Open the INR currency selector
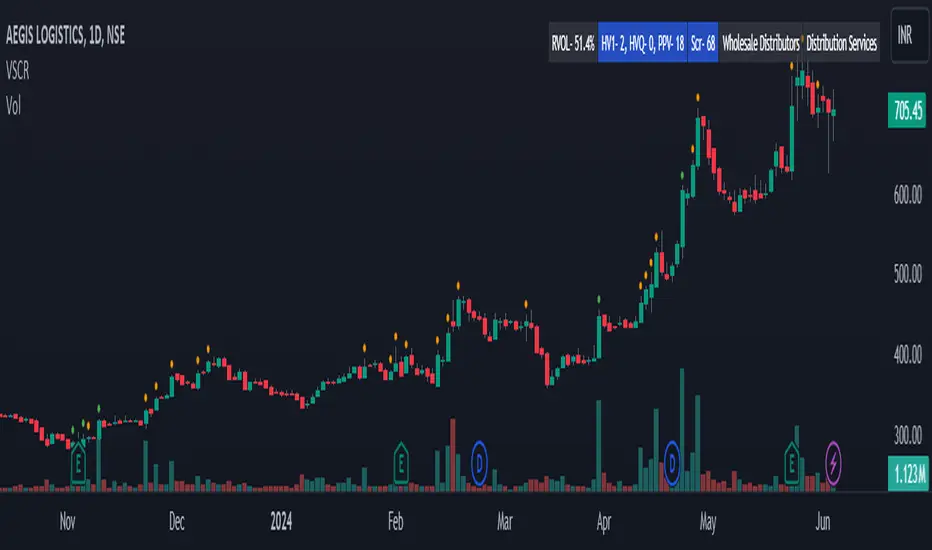Viewport: 932px width, 550px height. tap(909, 35)
